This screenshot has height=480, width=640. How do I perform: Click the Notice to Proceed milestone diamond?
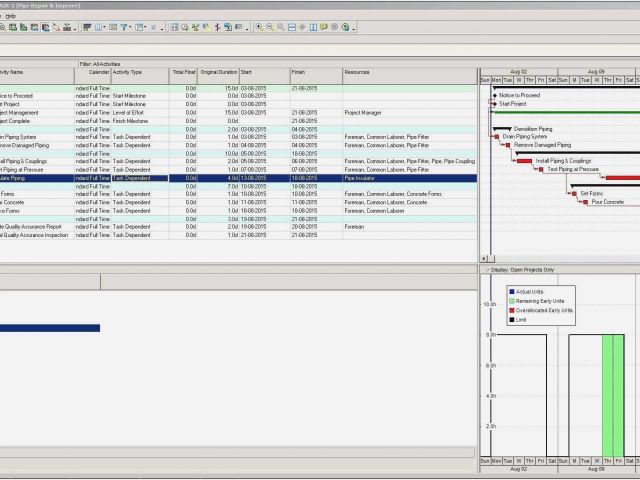[x=494, y=95]
